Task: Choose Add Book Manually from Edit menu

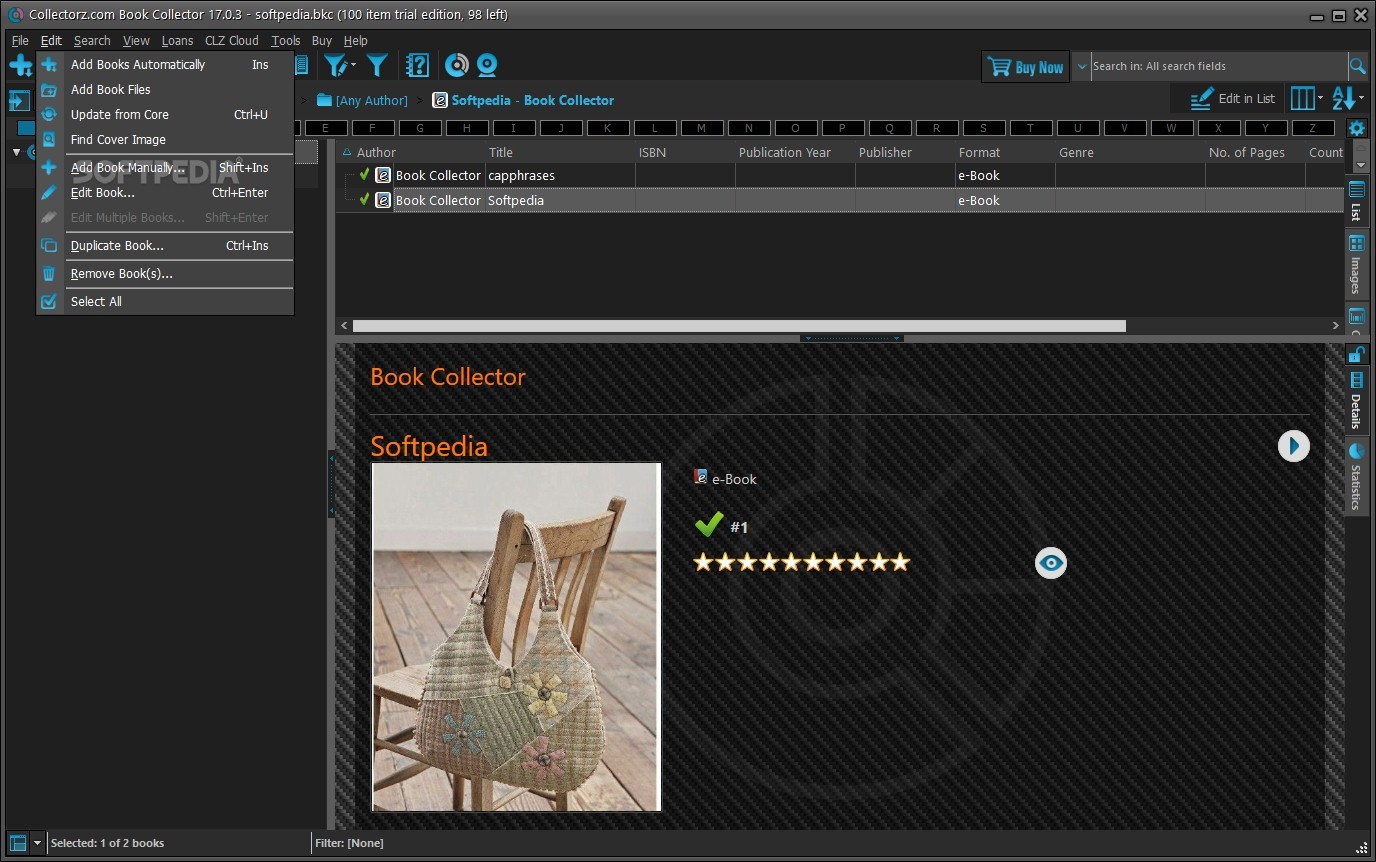Action: (165, 167)
